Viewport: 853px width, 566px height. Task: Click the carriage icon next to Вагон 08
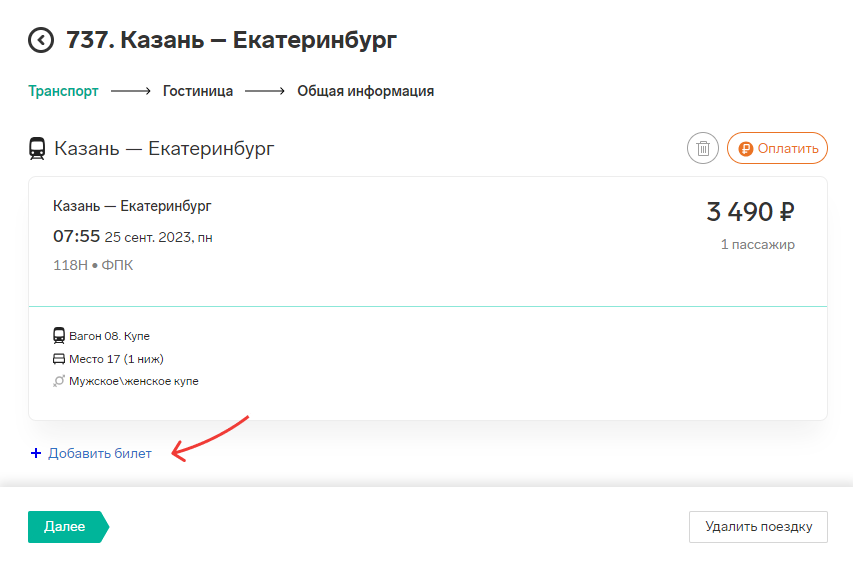(x=59, y=336)
